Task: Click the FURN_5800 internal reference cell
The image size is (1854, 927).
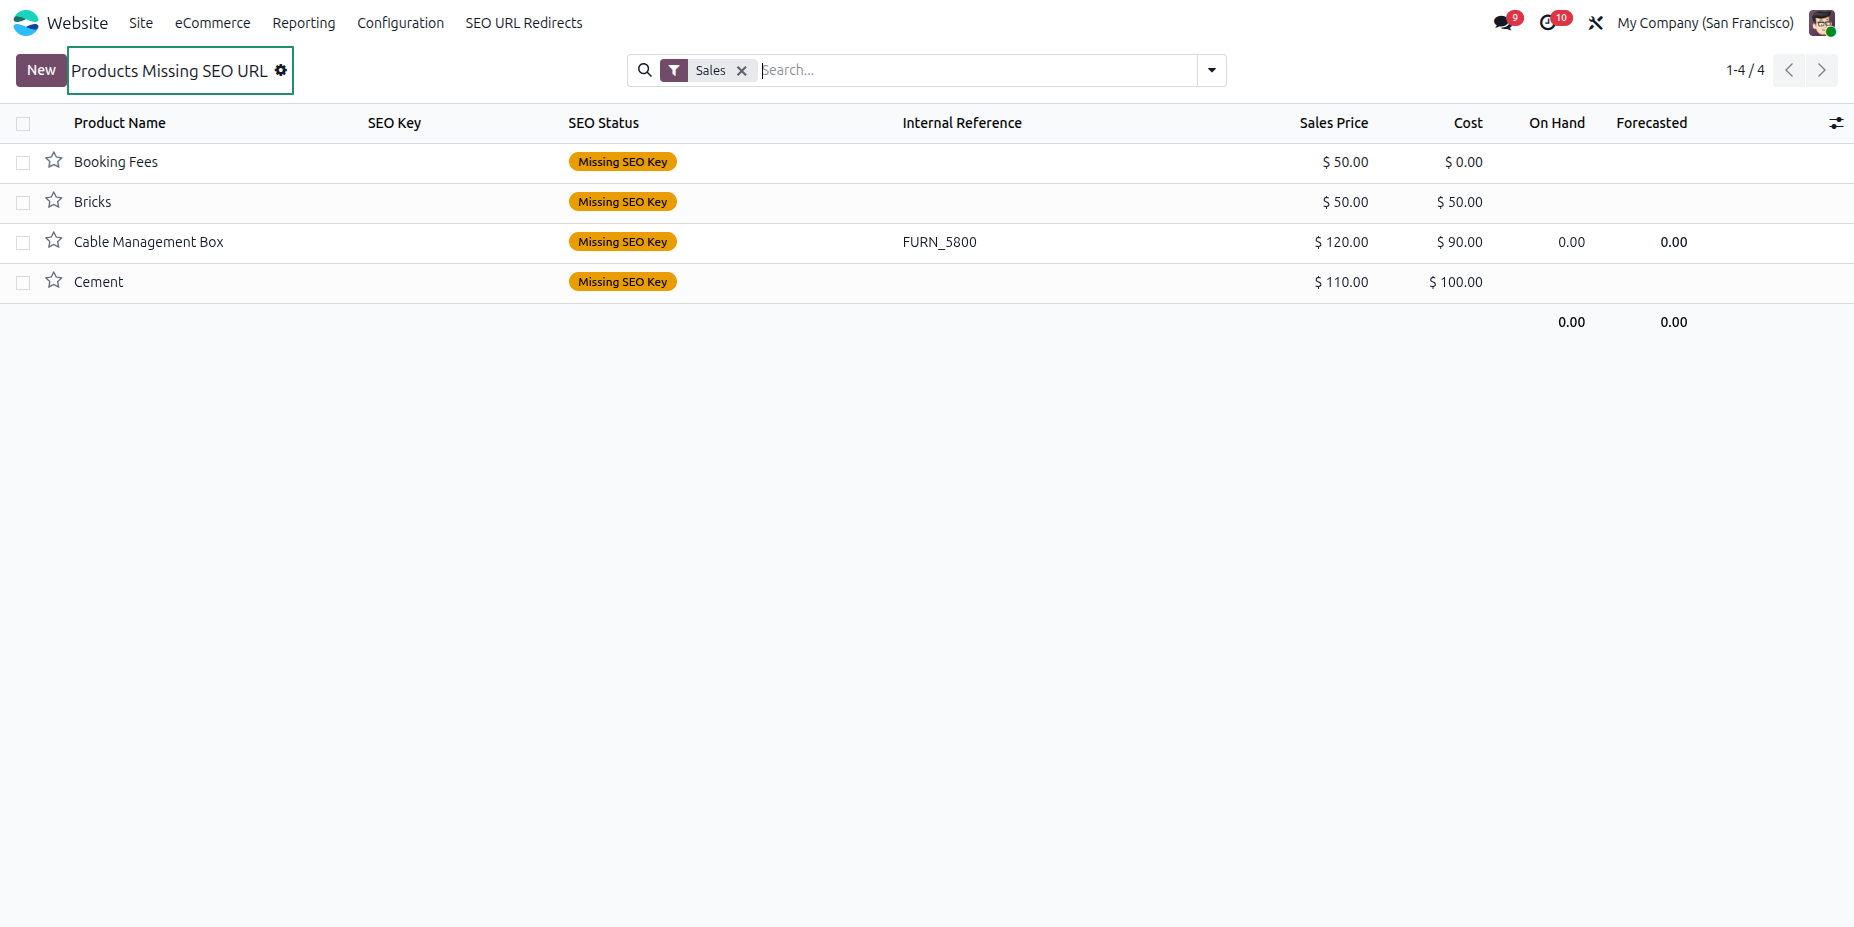Action: (x=940, y=242)
